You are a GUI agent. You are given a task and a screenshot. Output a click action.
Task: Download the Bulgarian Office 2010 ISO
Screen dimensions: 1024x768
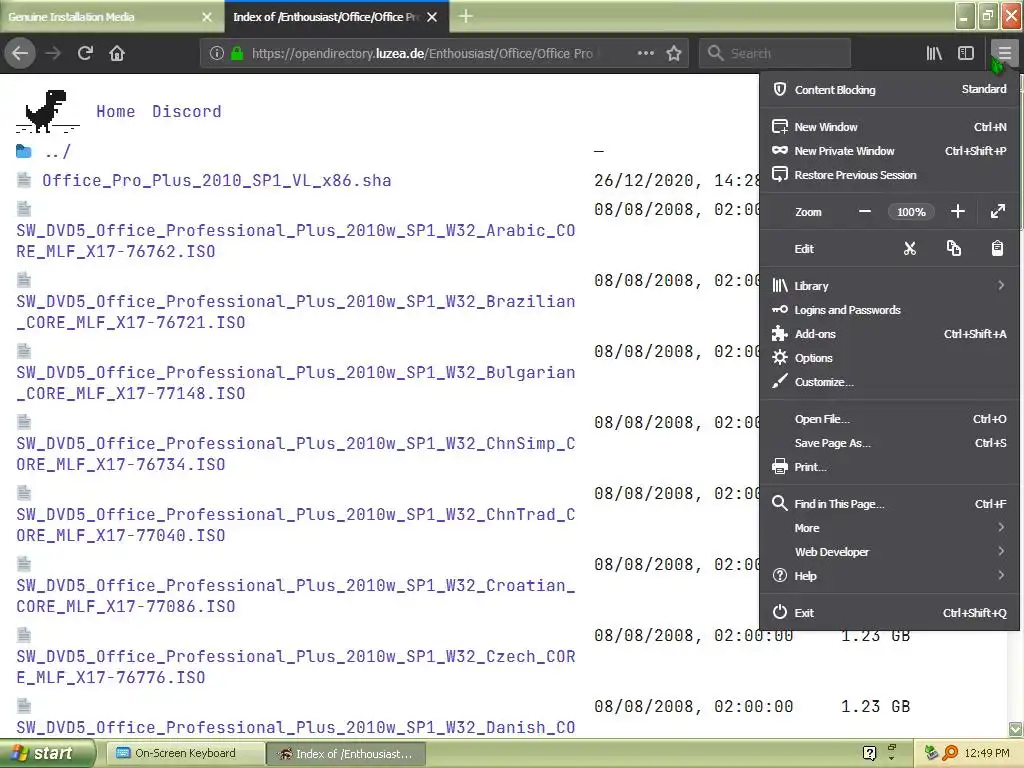click(x=296, y=383)
